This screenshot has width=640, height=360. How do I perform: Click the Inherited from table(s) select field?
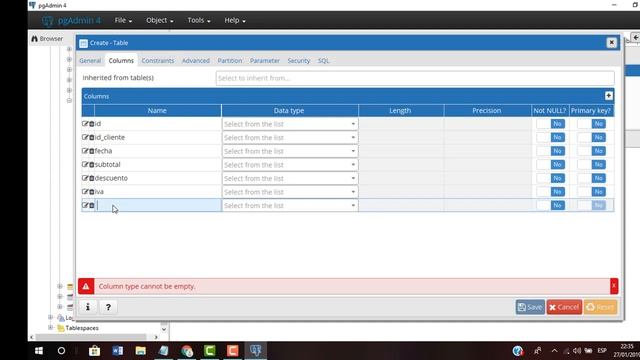415,78
